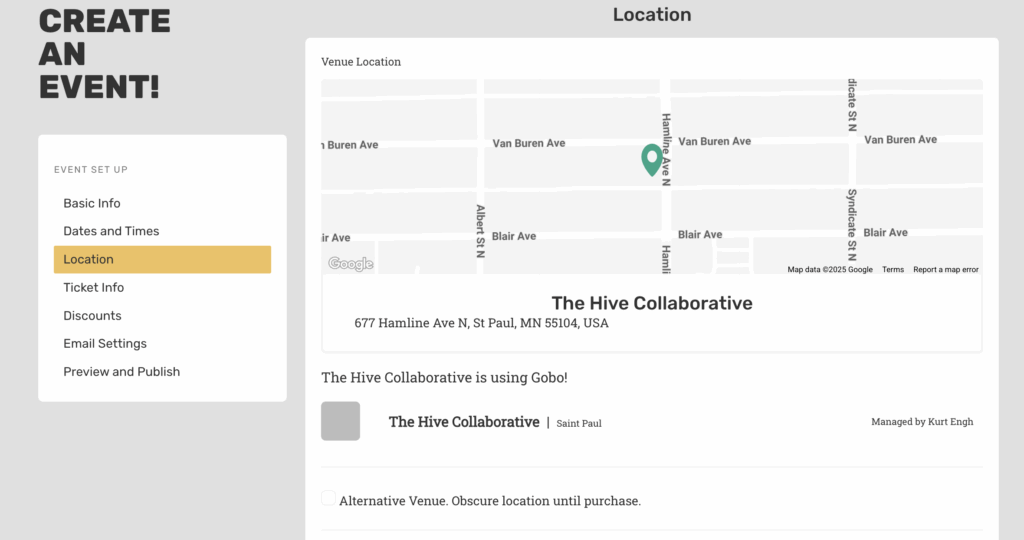The height and width of the screenshot is (540, 1024).
Task: Click the Google logo on map
Action: [x=351, y=264]
